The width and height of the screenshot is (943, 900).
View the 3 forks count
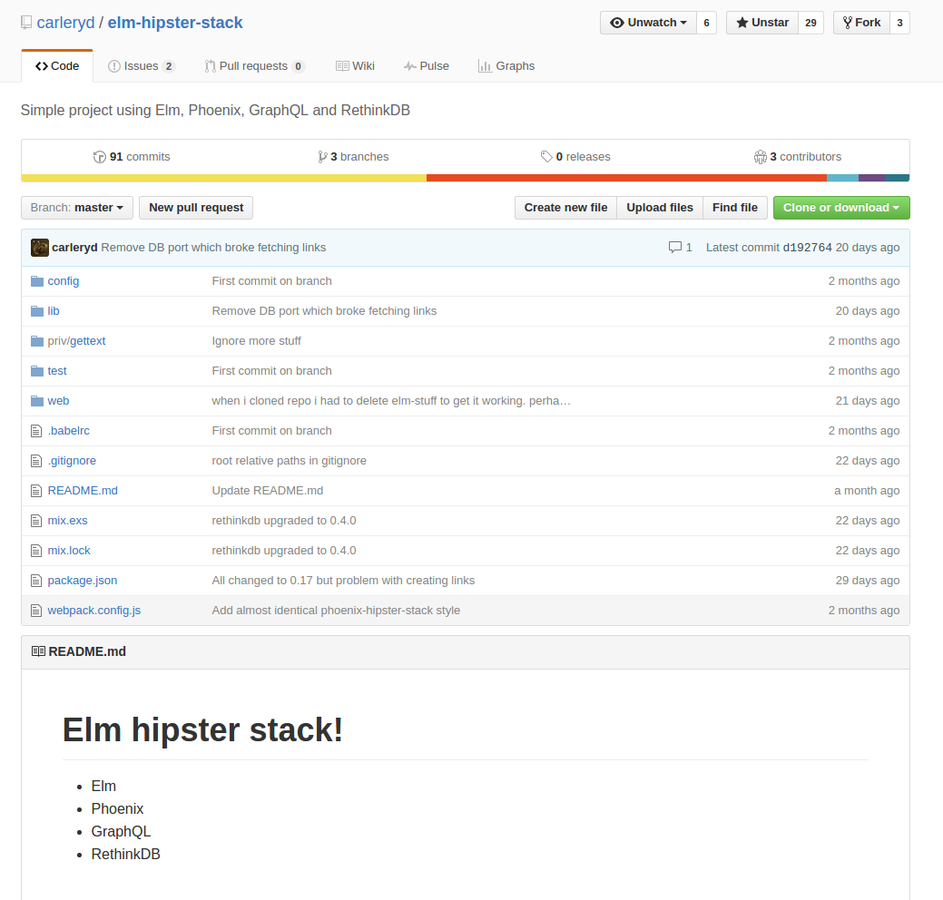pyautogui.click(x=900, y=23)
